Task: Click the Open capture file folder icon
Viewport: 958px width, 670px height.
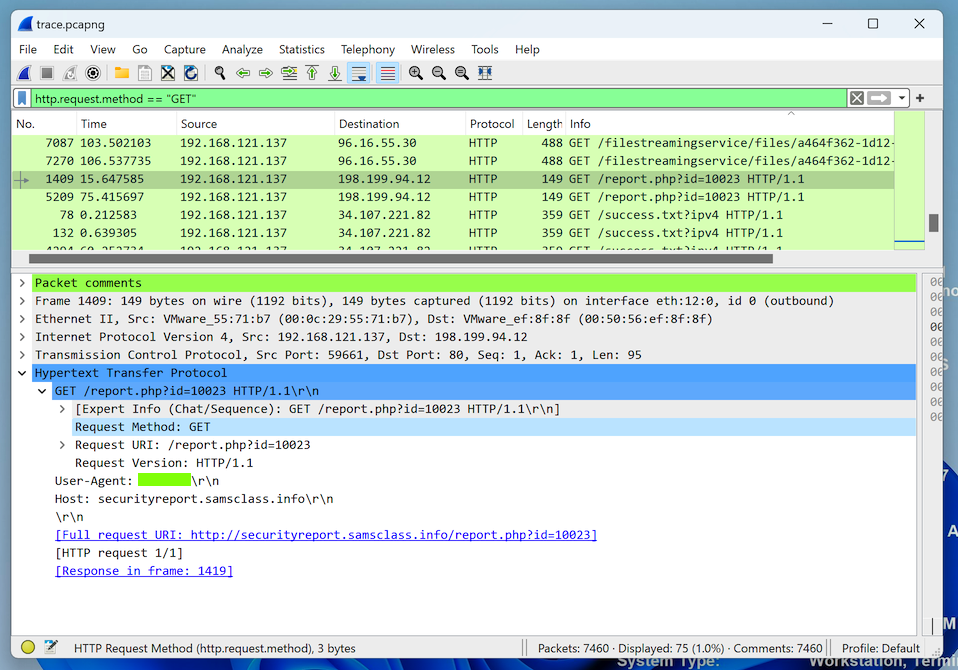Action: click(122, 73)
